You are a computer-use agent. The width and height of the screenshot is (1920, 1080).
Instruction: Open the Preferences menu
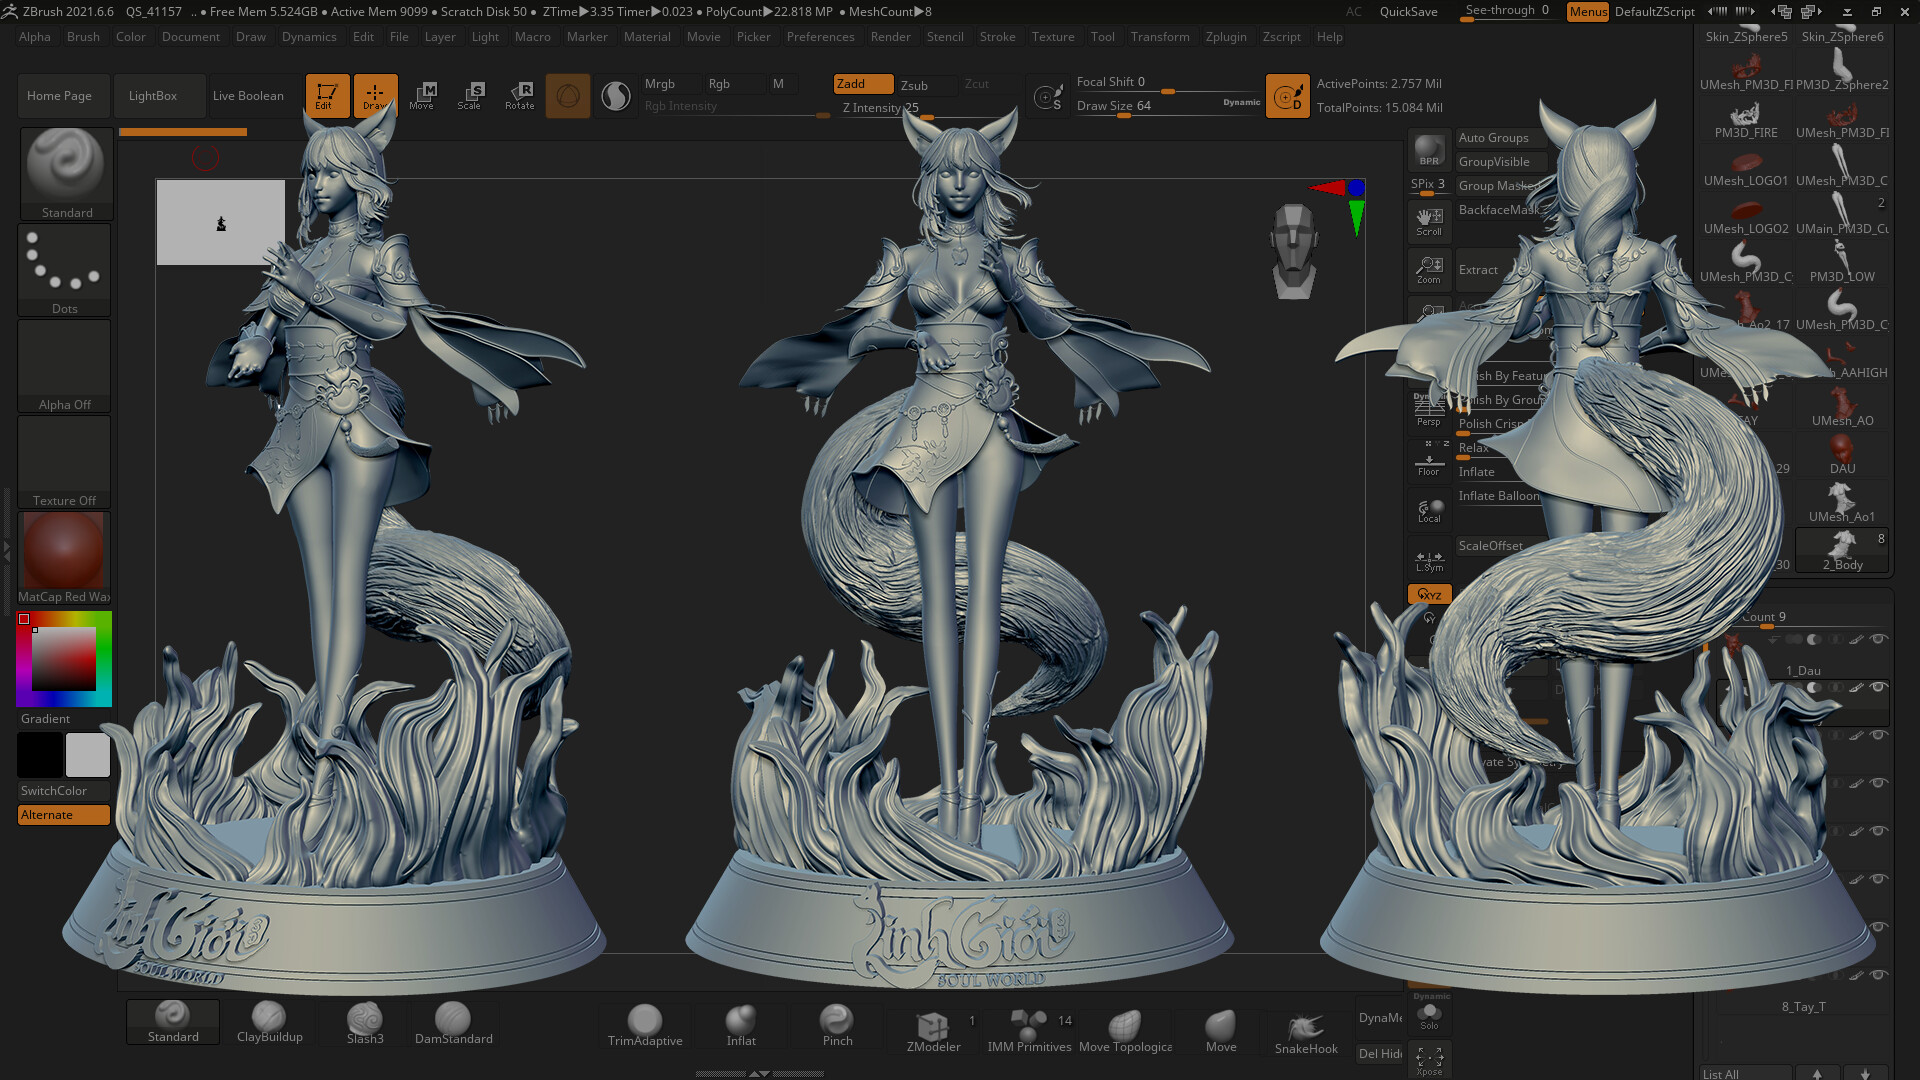point(820,37)
